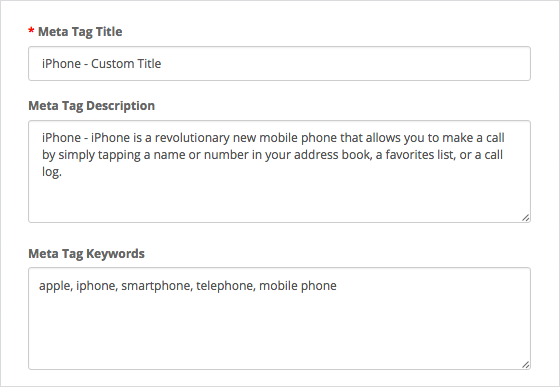Select the Meta Tag Keywords label
The width and height of the screenshot is (560, 387).
pyautogui.click(x=86, y=253)
